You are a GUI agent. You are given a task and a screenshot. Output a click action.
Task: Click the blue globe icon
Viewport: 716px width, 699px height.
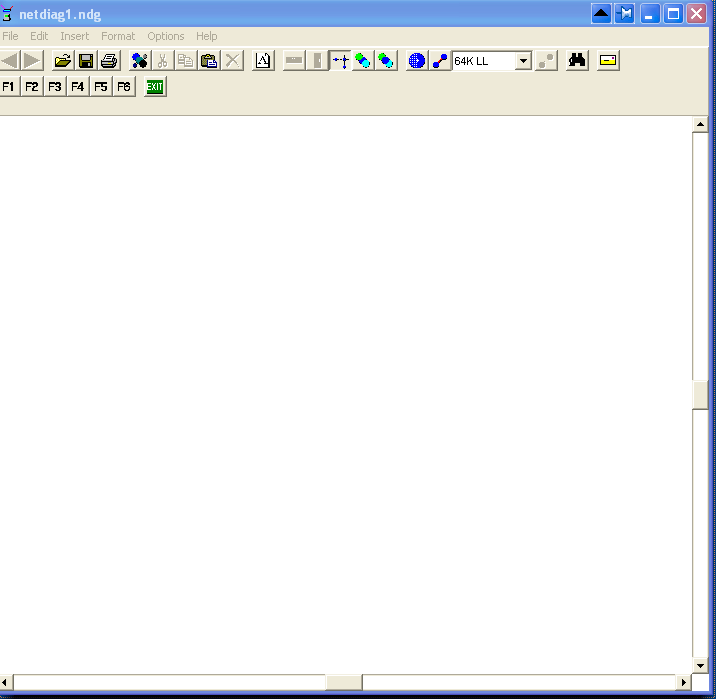(x=417, y=60)
